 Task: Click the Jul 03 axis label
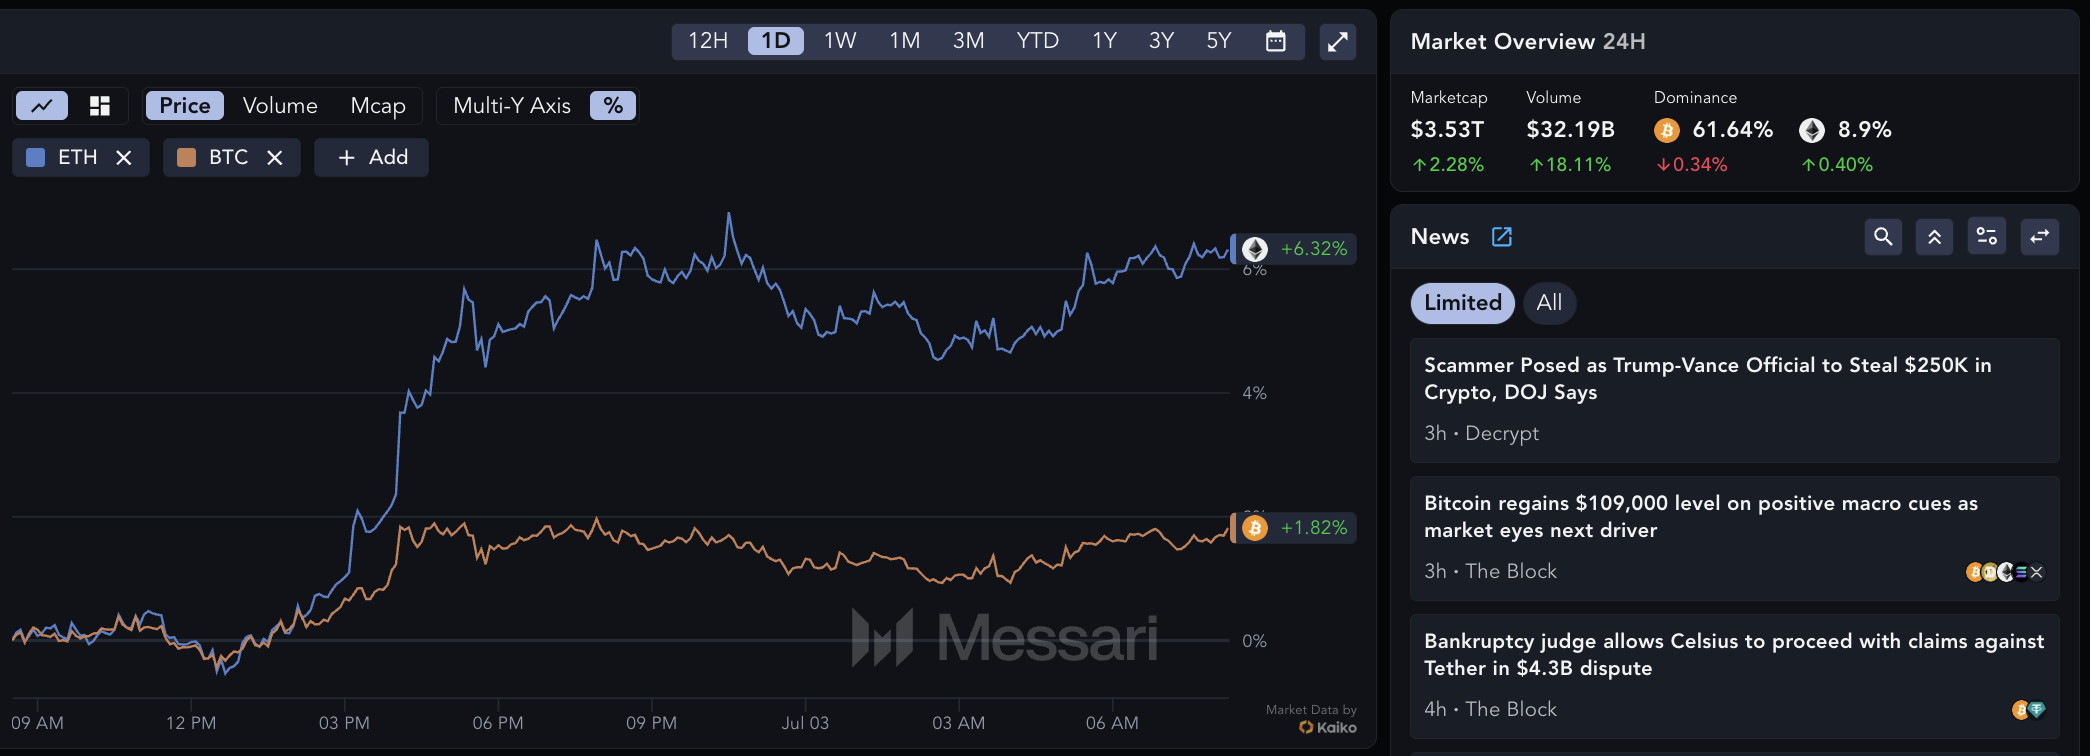click(x=805, y=723)
